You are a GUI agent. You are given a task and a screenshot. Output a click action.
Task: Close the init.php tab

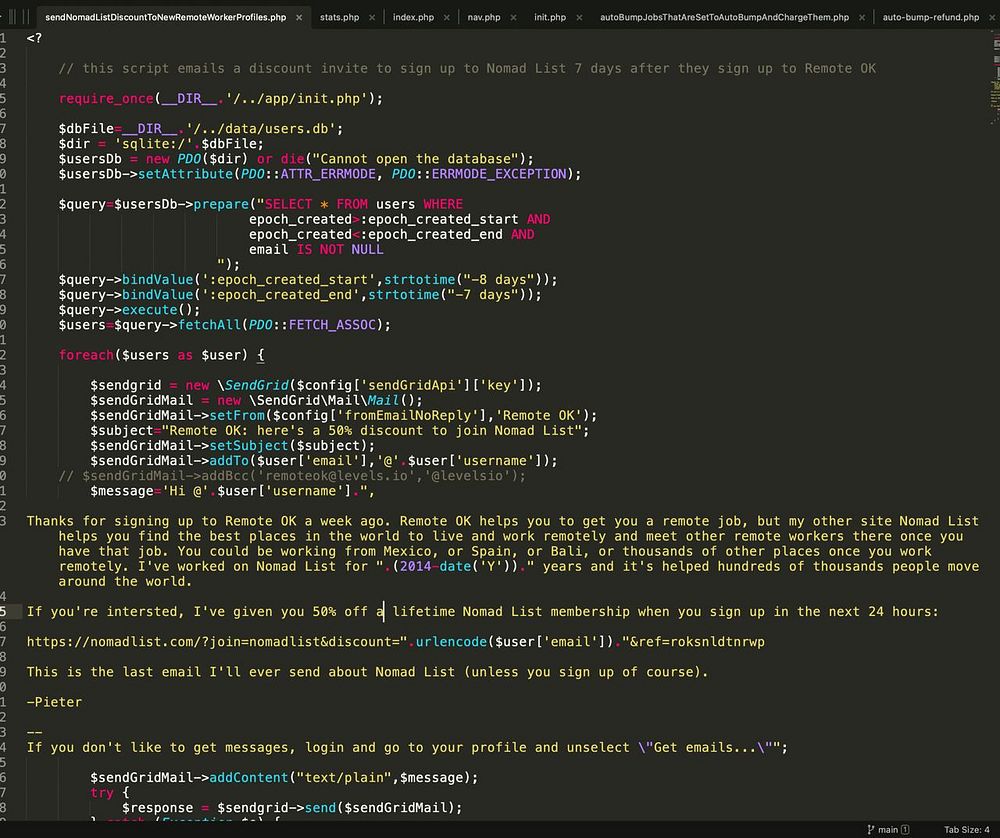[579, 18]
